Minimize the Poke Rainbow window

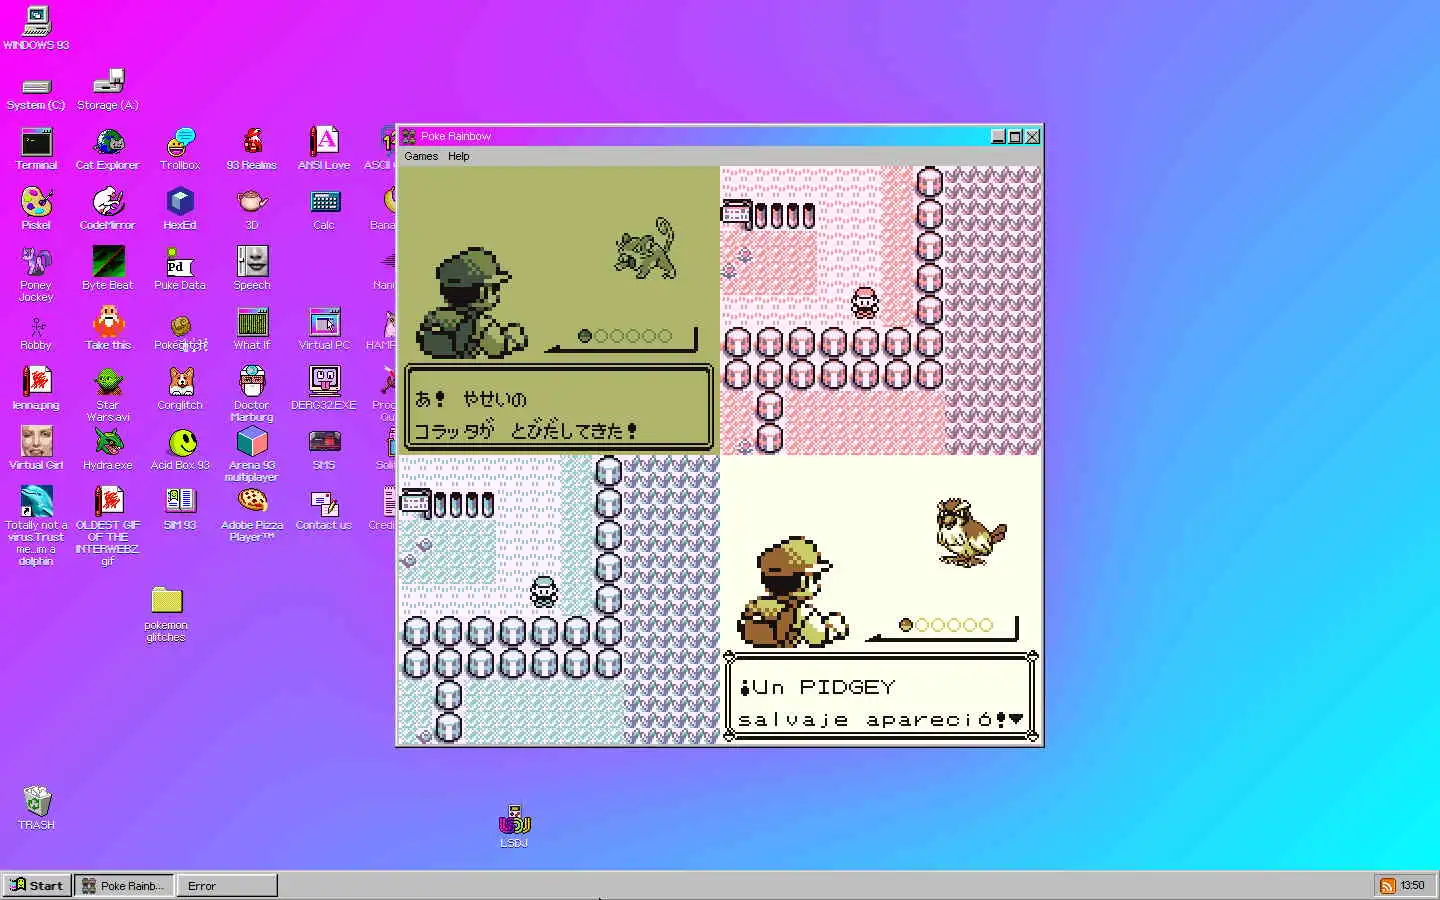coord(998,136)
